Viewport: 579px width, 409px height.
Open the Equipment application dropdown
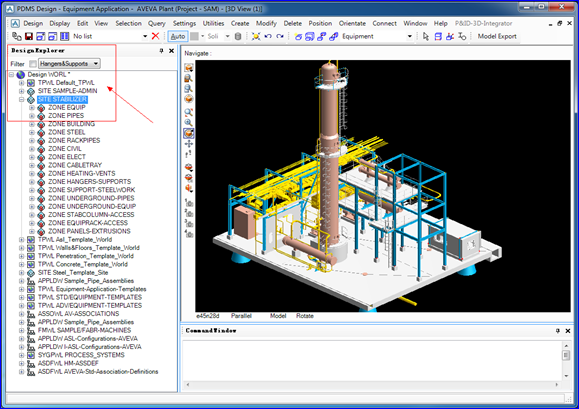coord(410,36)
